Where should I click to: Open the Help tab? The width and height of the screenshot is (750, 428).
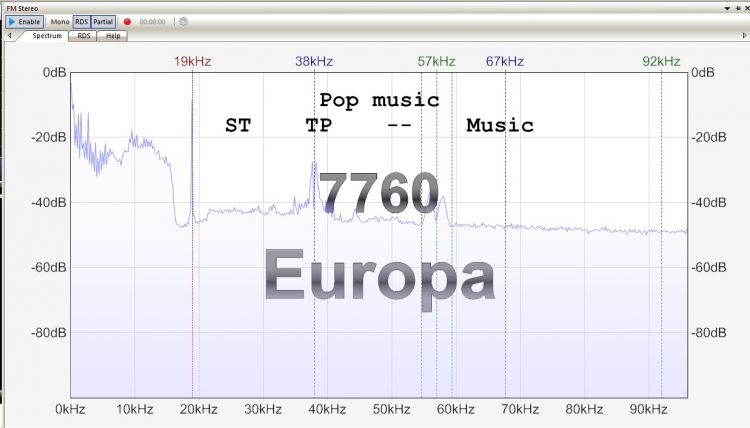[x=113, y=36]
